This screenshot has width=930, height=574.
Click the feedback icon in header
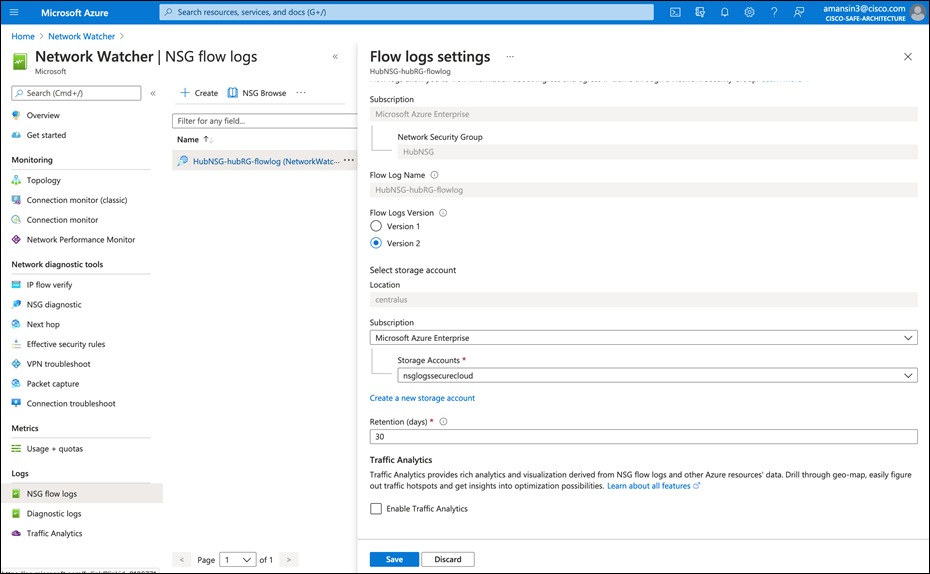click(799, 12)
